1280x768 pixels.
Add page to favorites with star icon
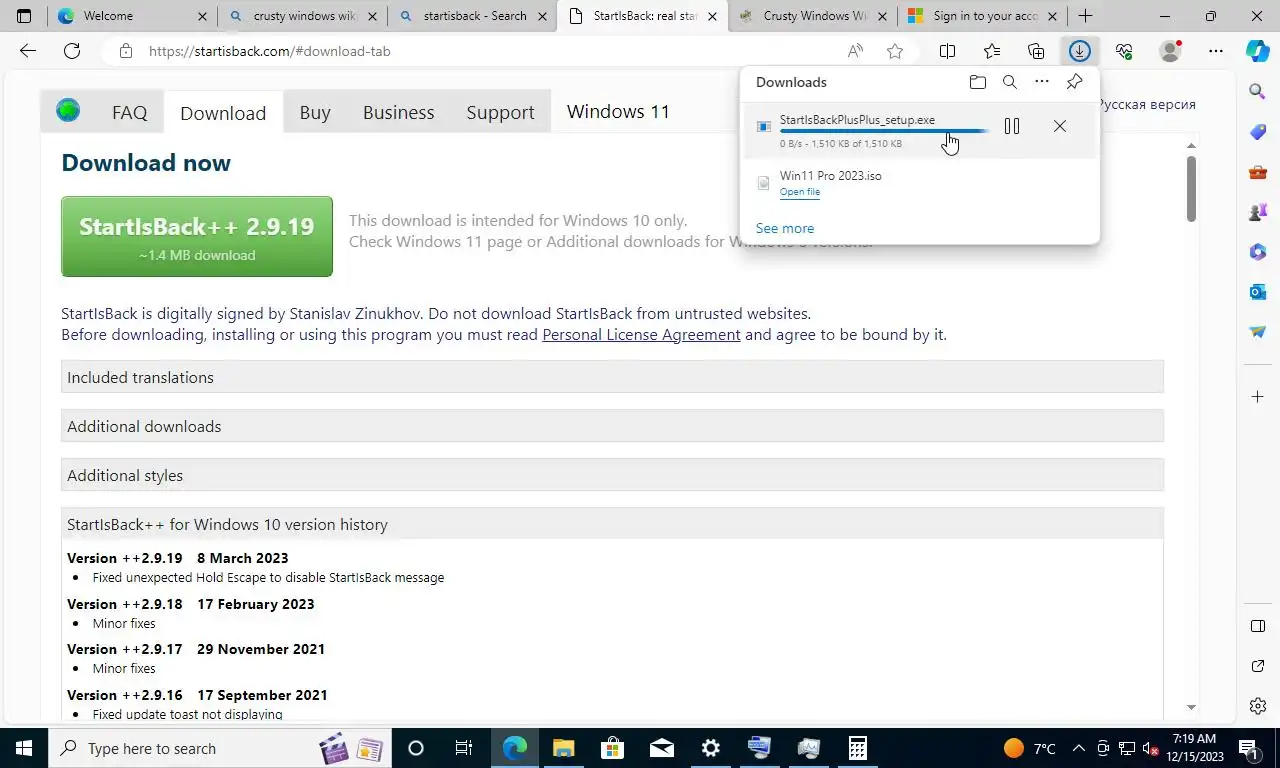895,51
